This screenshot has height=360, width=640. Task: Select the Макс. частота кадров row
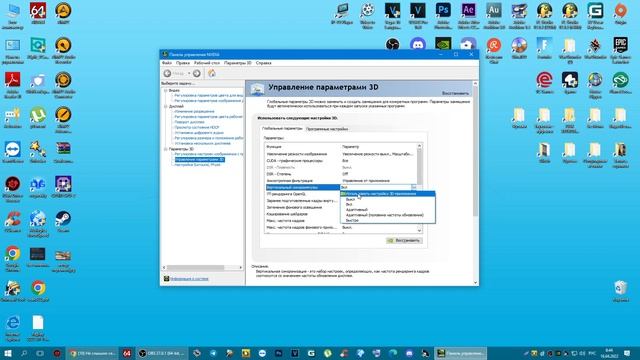tap(302, 220)
